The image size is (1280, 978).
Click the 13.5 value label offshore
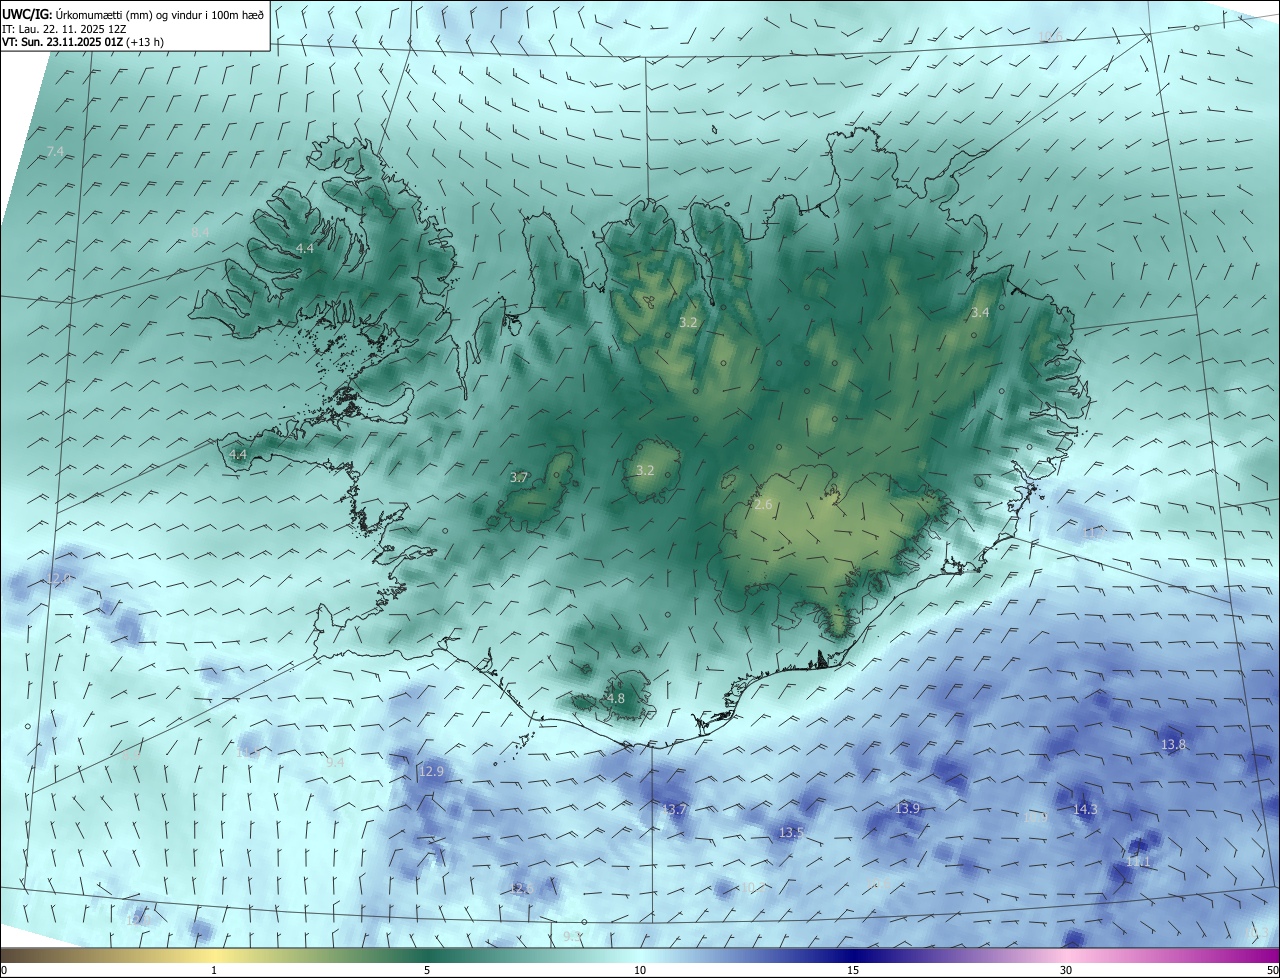click(x=791, y=833)
